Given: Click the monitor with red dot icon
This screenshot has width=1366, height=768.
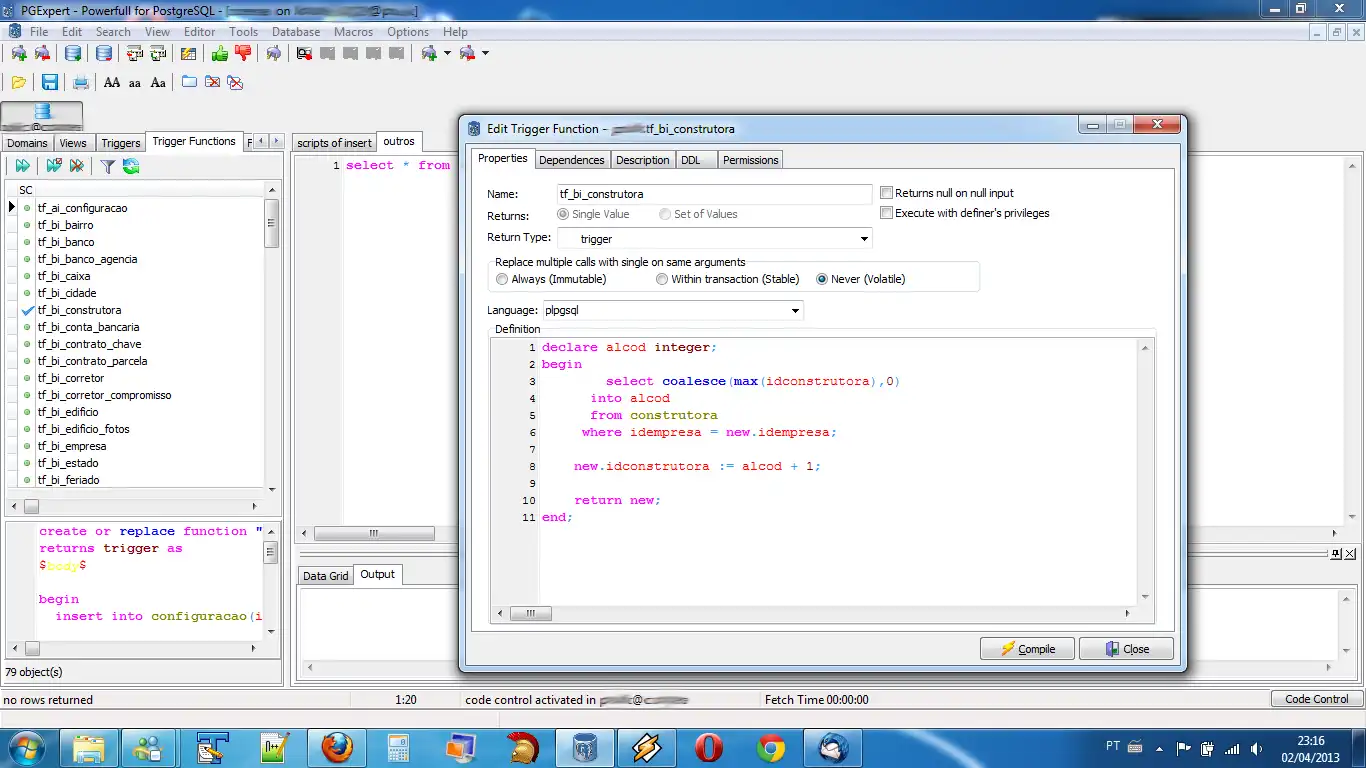Looking at the screenshot, I should pos(304,53).
